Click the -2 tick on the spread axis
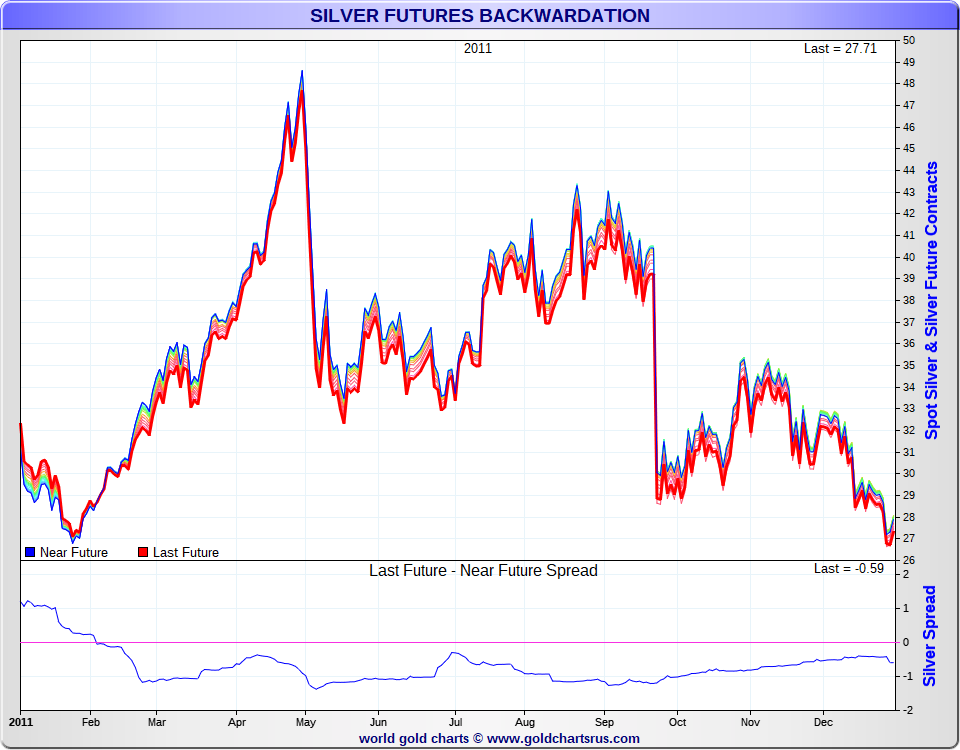 click(x=908, y=710)
